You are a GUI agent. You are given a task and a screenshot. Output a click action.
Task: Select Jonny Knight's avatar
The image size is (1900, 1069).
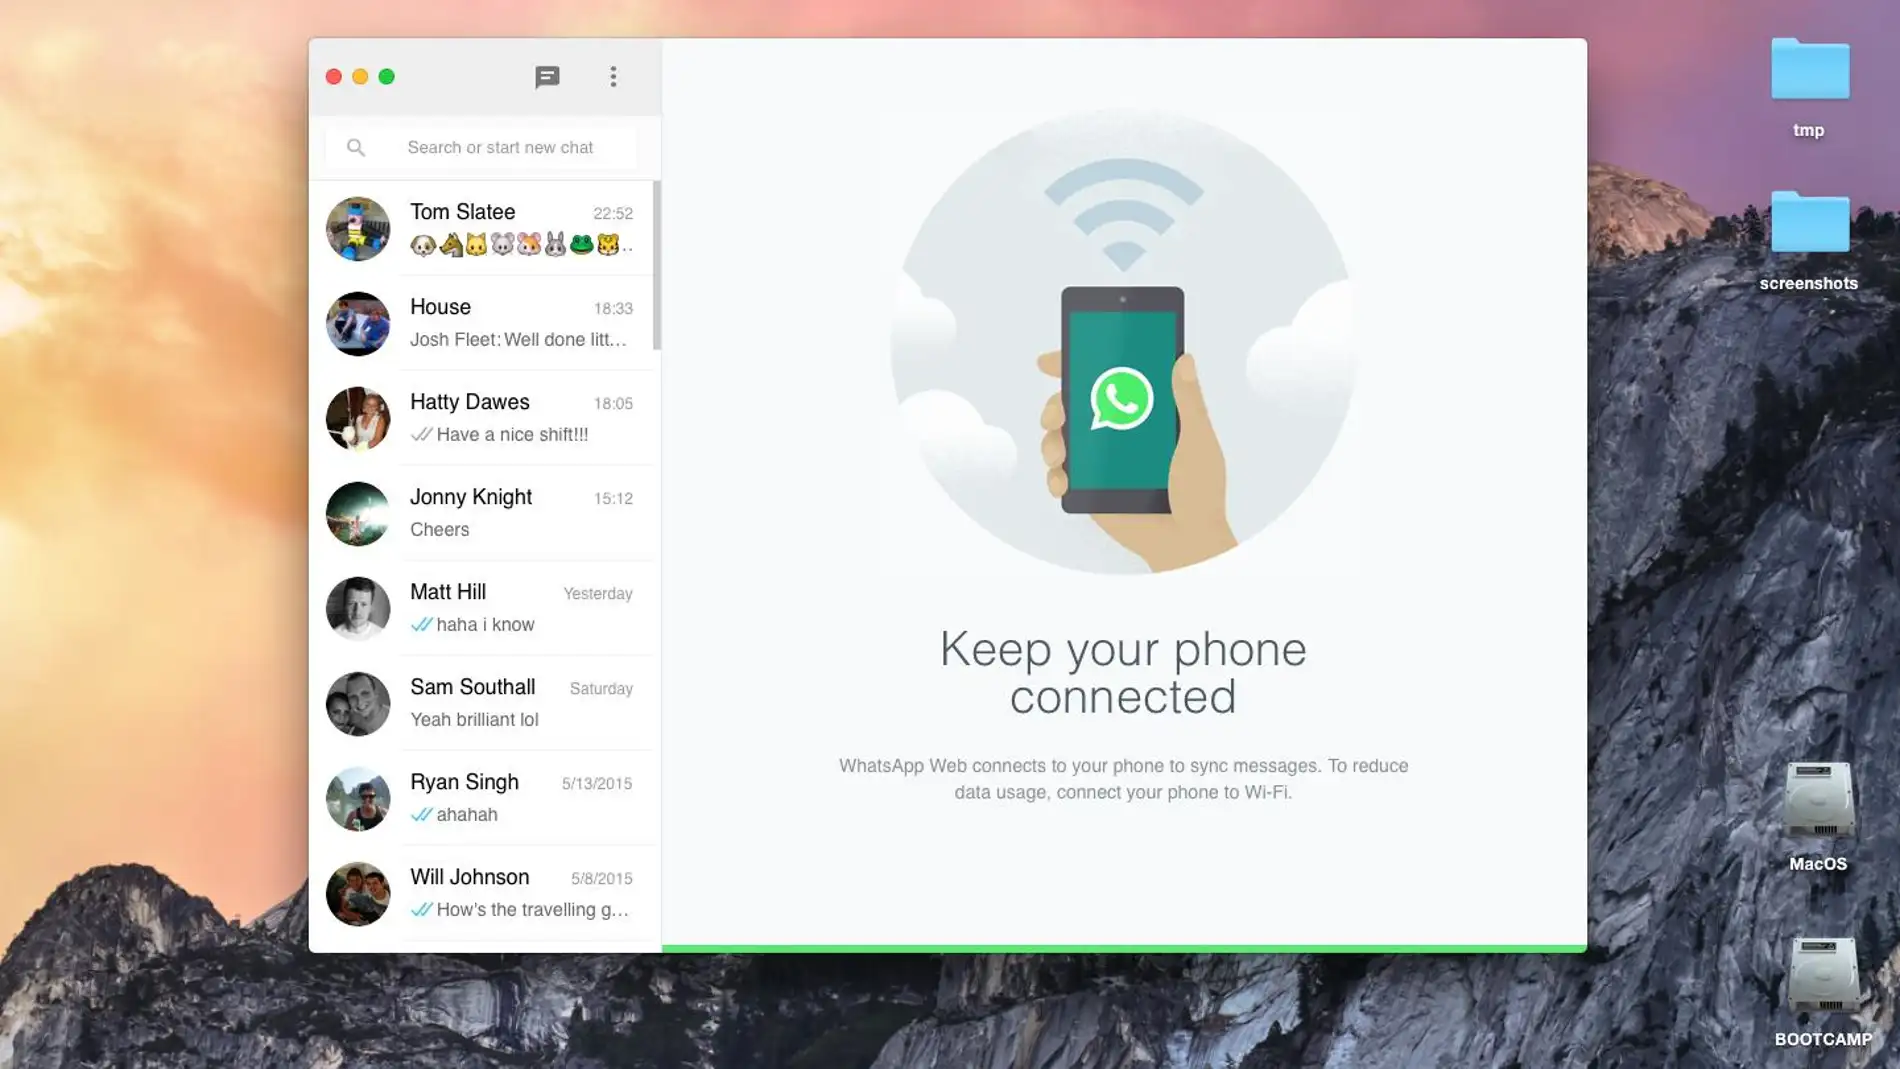click(358, 514)
